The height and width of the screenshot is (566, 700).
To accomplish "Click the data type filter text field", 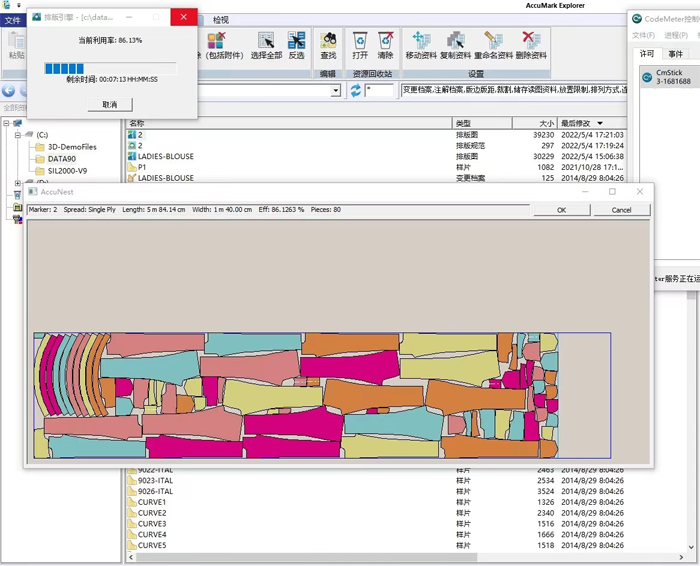I will point(513,90).
